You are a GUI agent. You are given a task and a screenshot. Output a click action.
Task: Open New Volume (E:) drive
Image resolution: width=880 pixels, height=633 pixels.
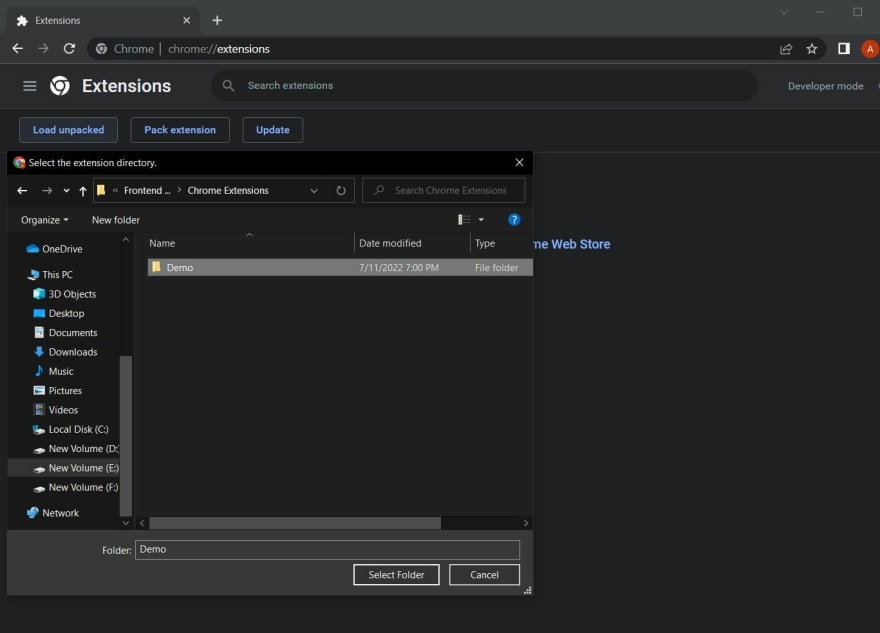[83, 468]
